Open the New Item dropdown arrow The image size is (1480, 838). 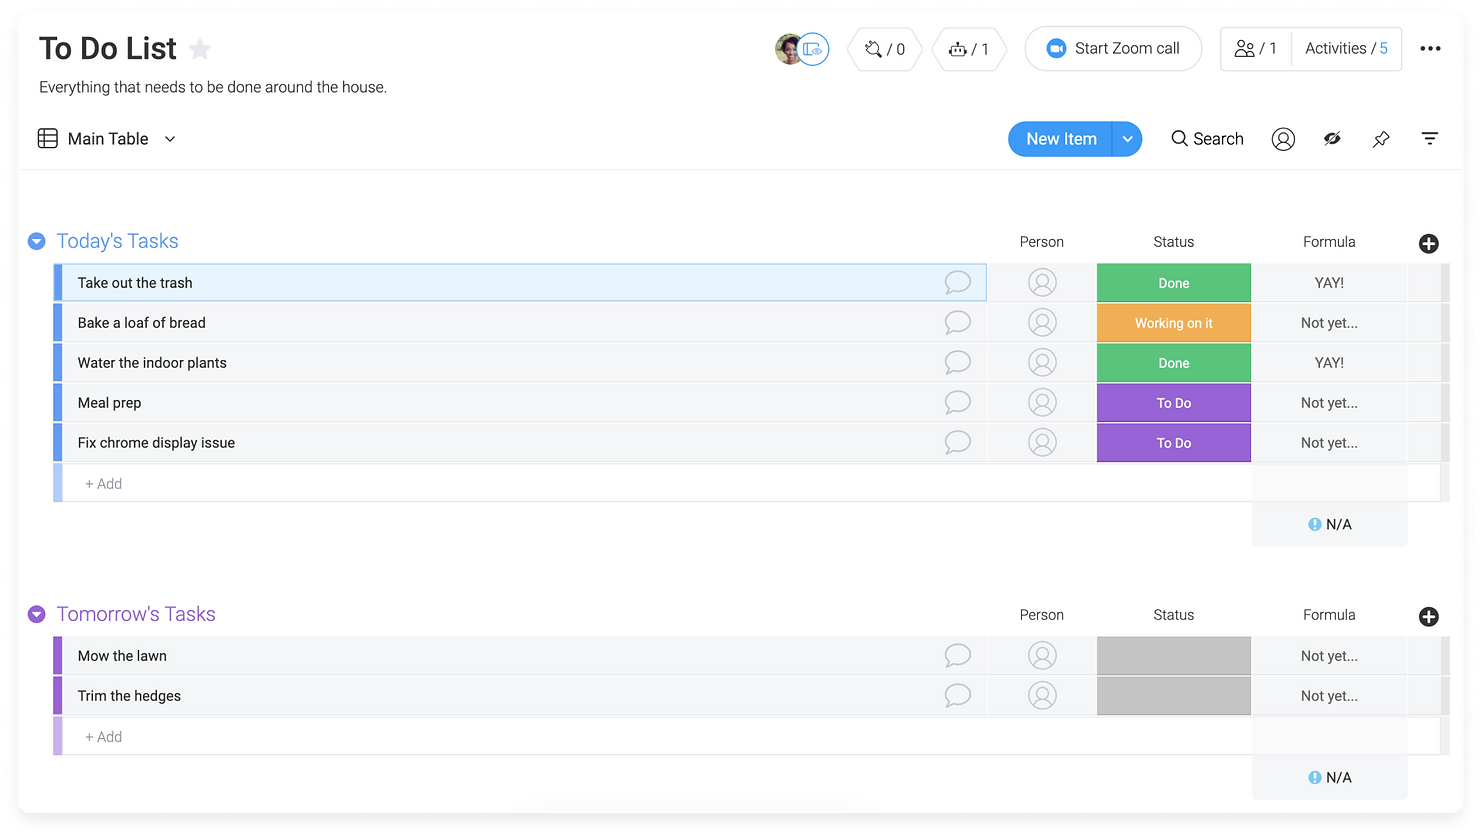1128,139
